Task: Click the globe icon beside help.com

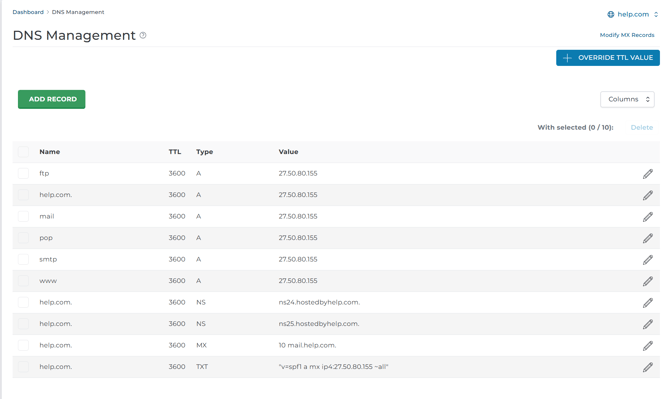Action: tap(611, 15)
